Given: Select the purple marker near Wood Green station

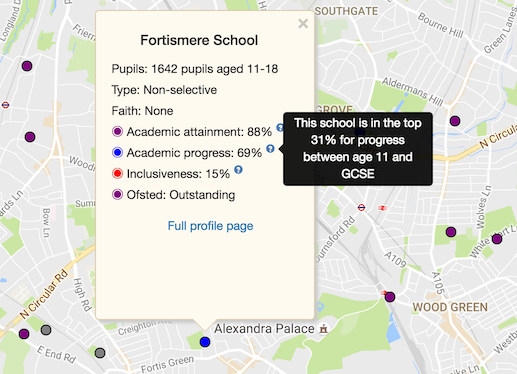Looking at the screenshot, I should (390, 297).
